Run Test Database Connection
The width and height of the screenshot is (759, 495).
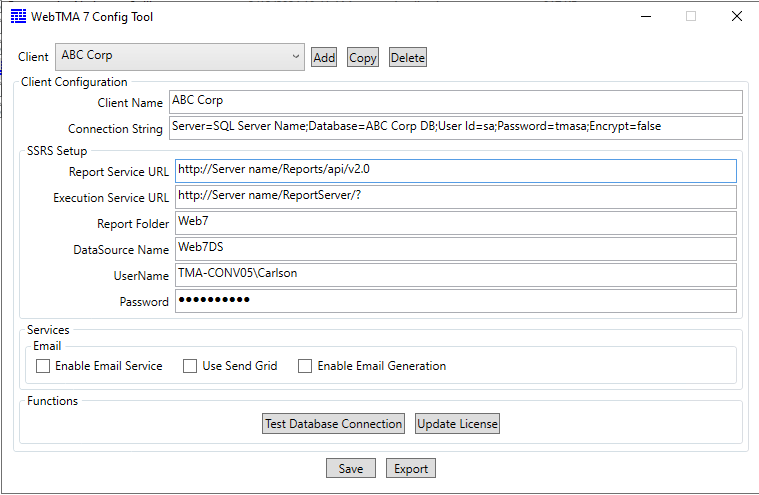coord(333,424)
